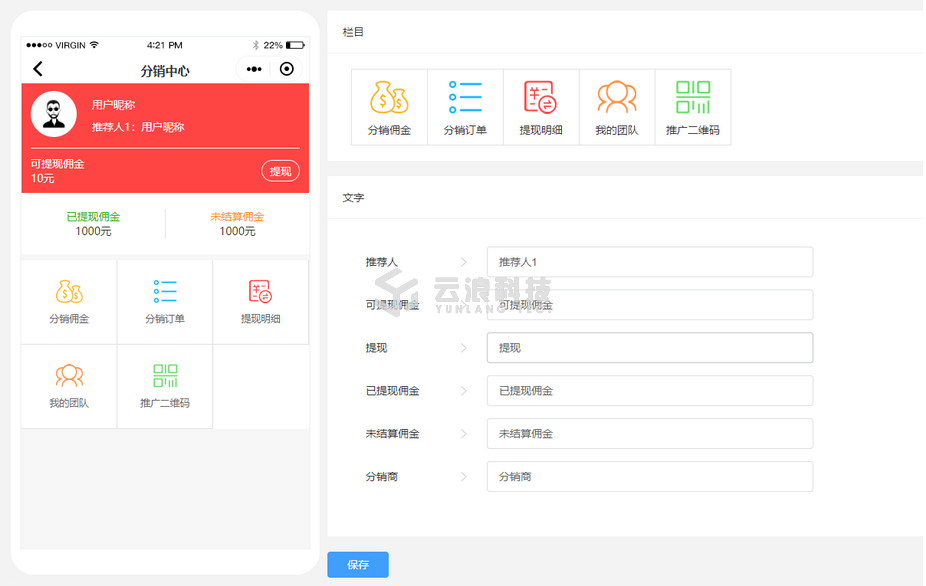Click the 推荐人 text input field
Screen dimensions: 926x586
coord(649,262)
